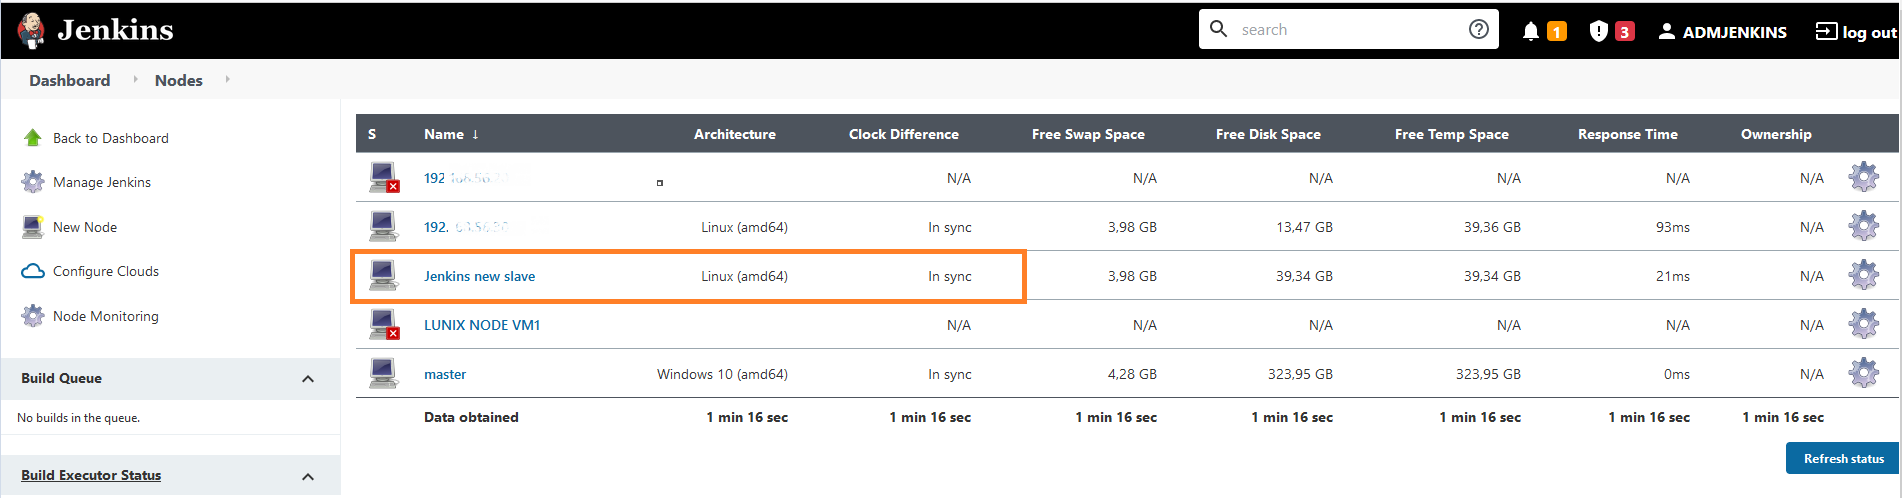
Task: Open the New Node computer icon
Action: click(33, 227)
